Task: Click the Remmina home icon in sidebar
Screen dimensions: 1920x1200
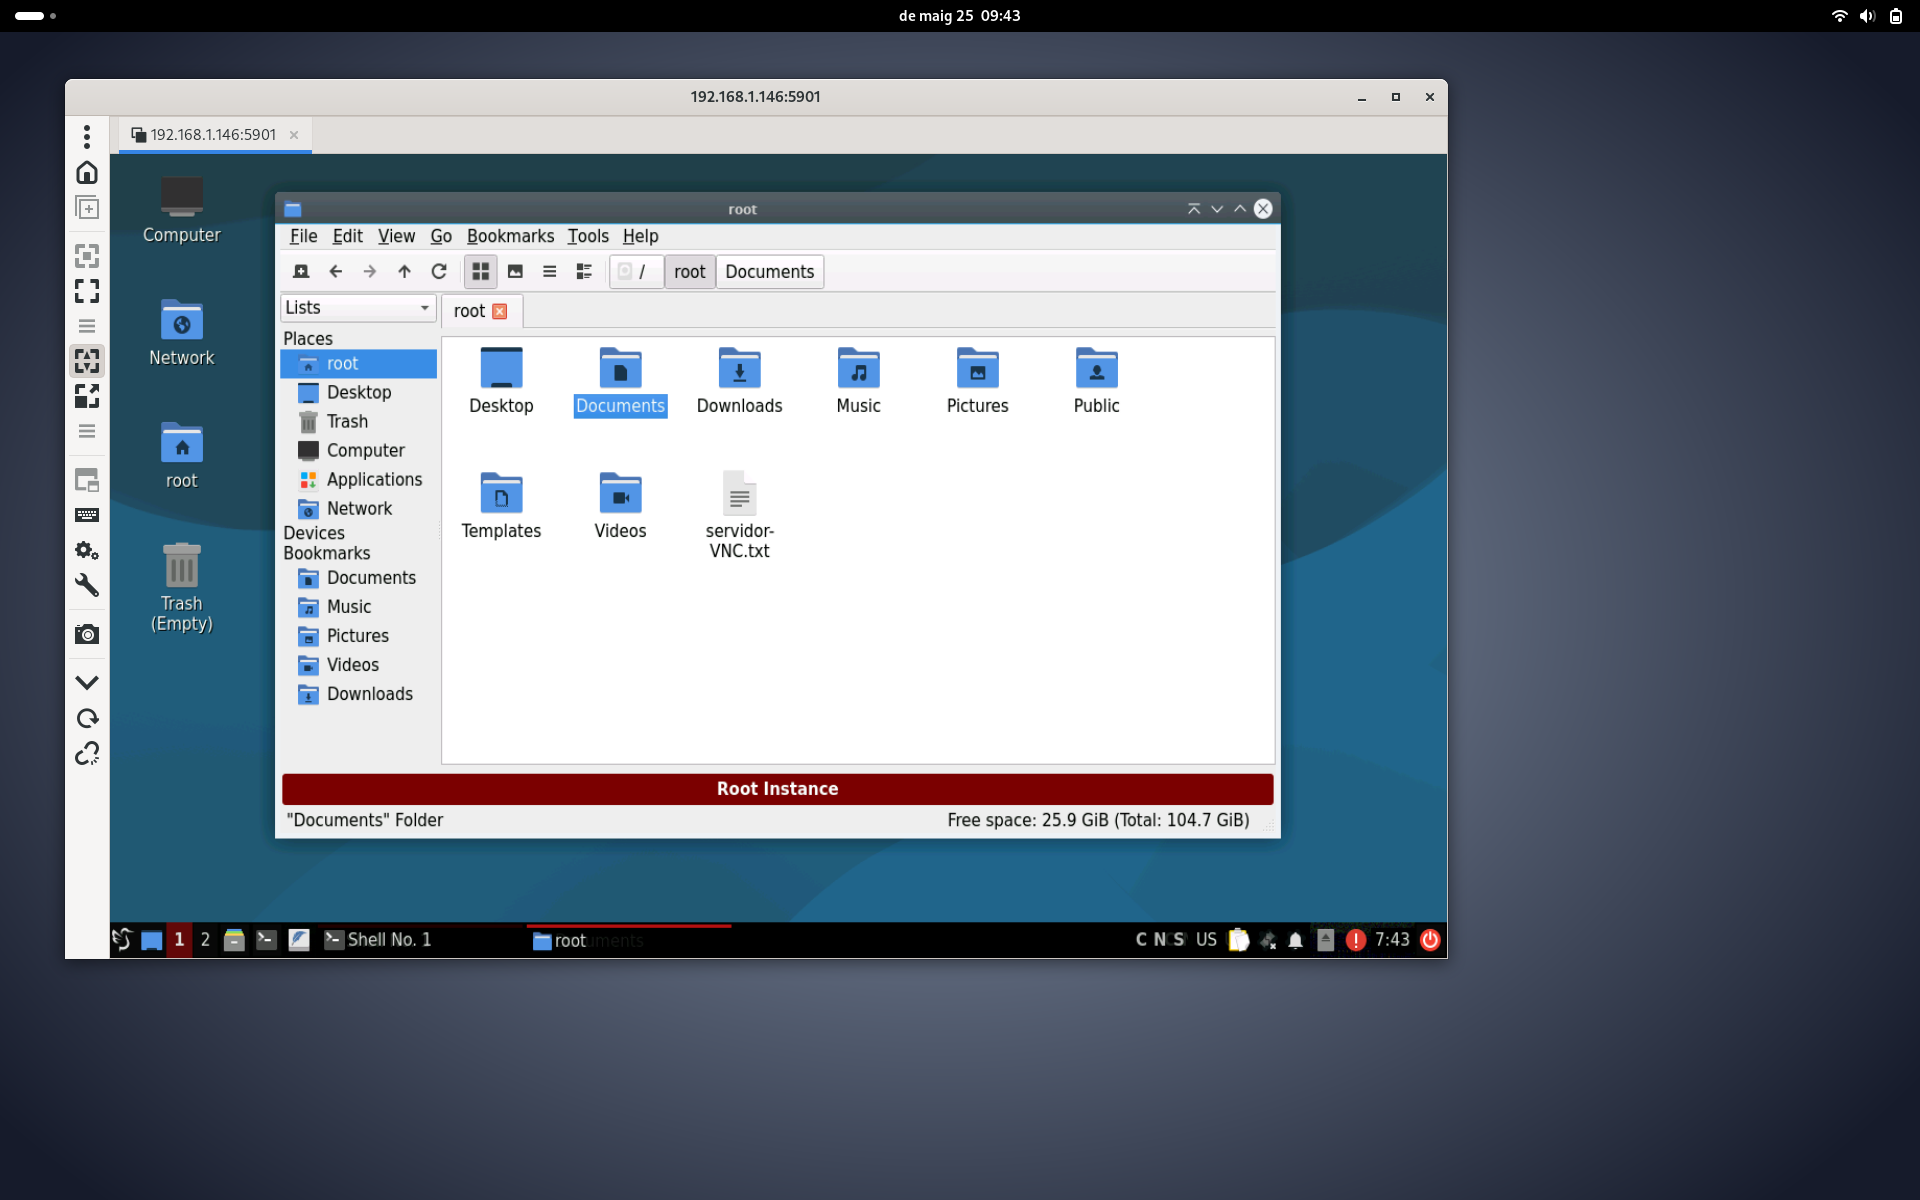Action: (87, 172)
